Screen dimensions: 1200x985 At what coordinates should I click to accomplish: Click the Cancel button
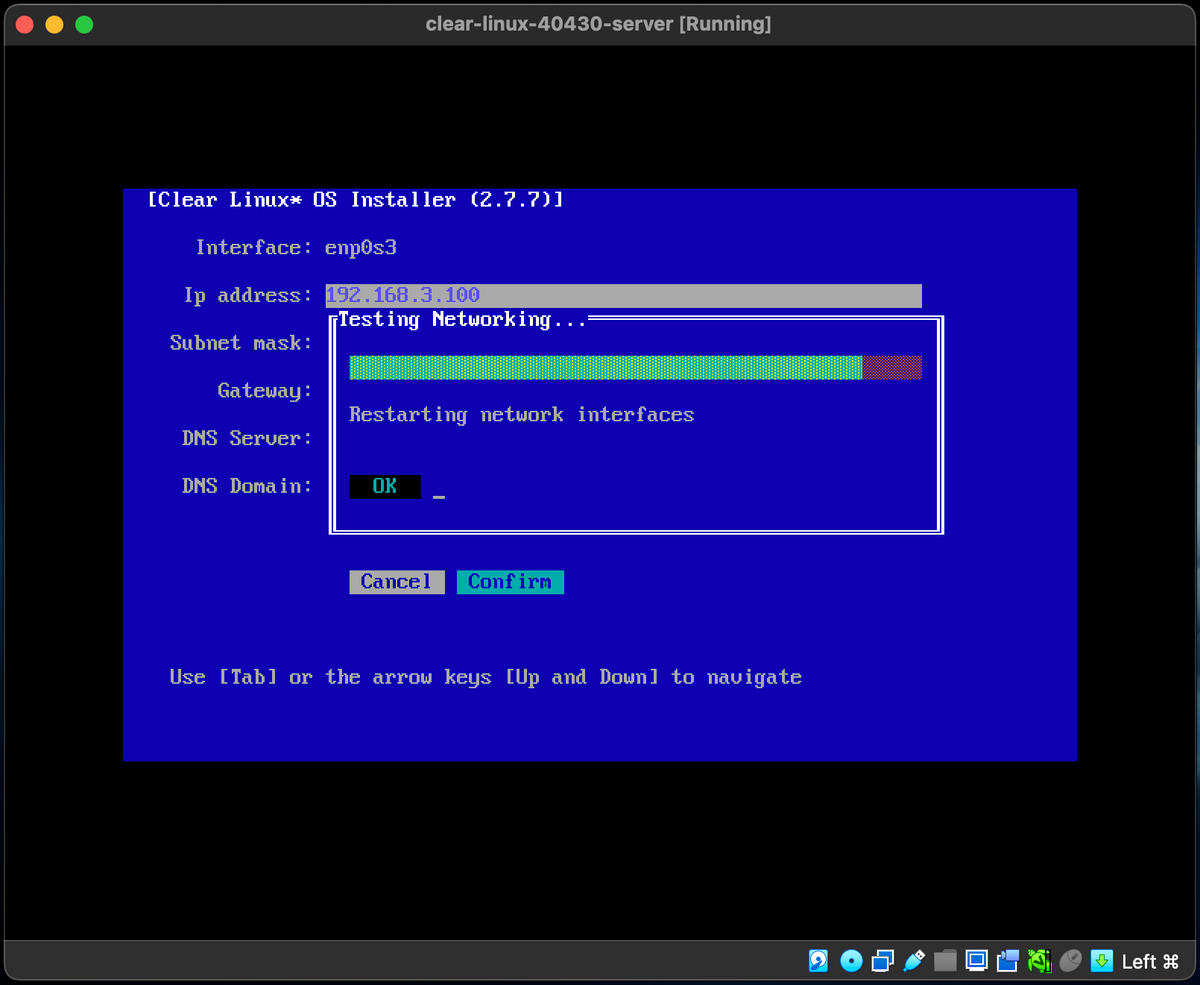396,581
